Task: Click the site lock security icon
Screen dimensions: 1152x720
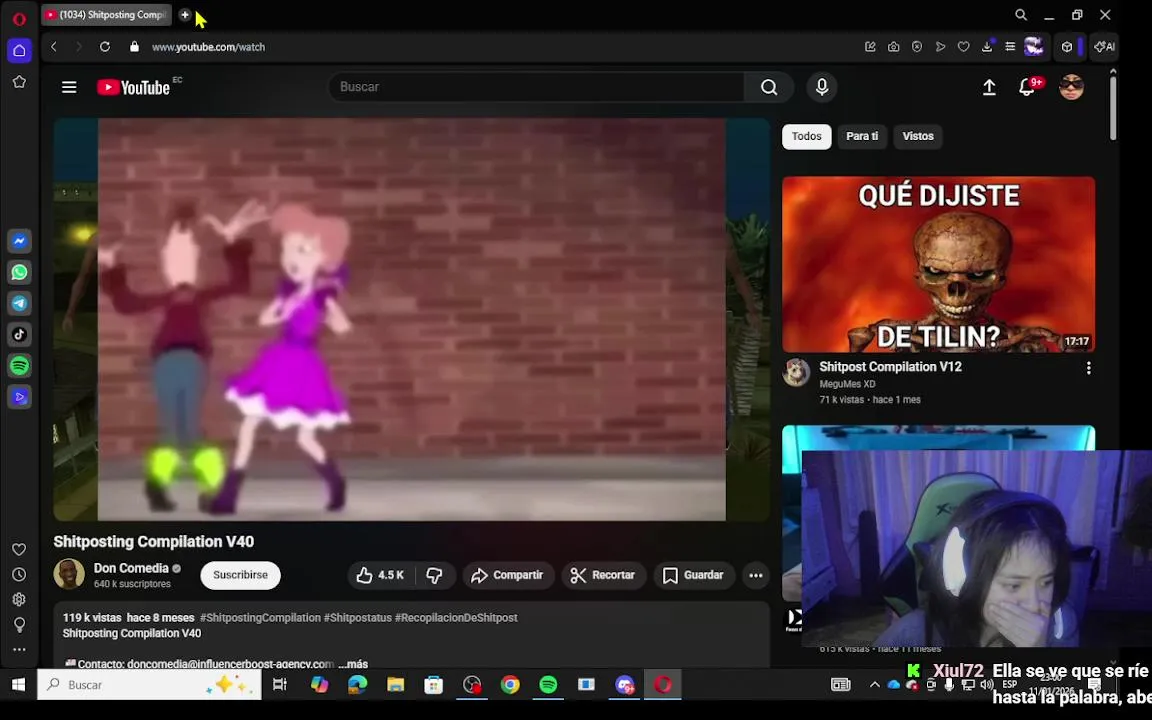Action: pyautogui.click(x=134, y=46)
